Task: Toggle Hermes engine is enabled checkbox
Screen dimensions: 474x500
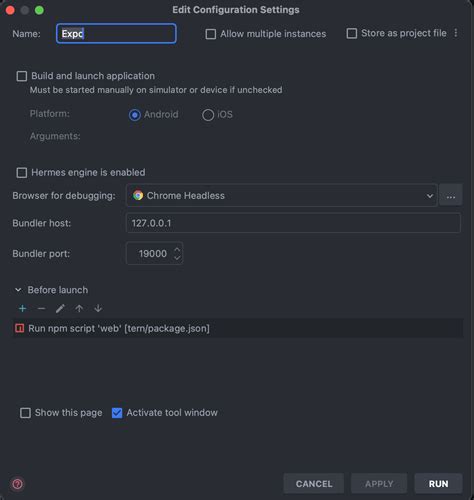Action: 22,173
